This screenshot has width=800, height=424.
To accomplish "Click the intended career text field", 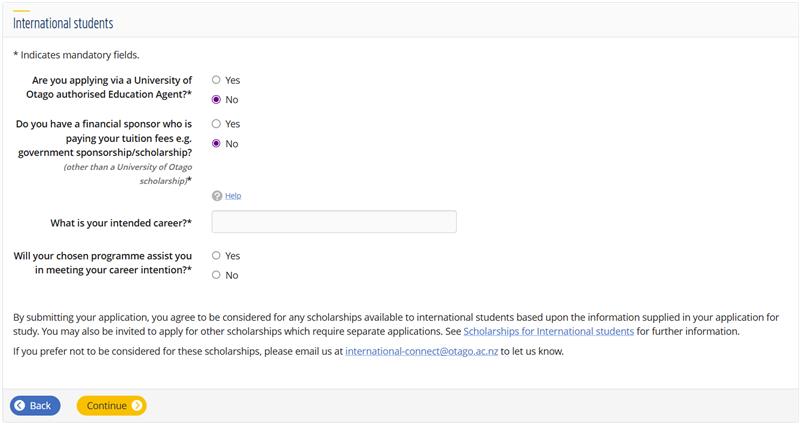I will (x=334, y=222).
